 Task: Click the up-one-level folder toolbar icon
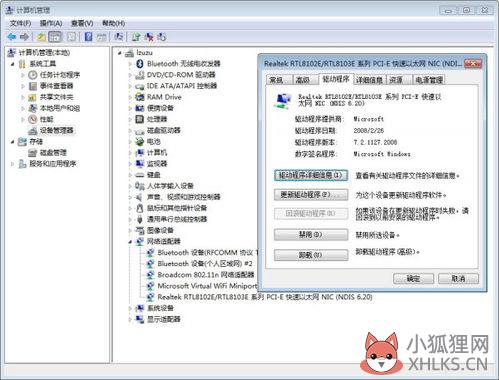[x=41, y=37]
